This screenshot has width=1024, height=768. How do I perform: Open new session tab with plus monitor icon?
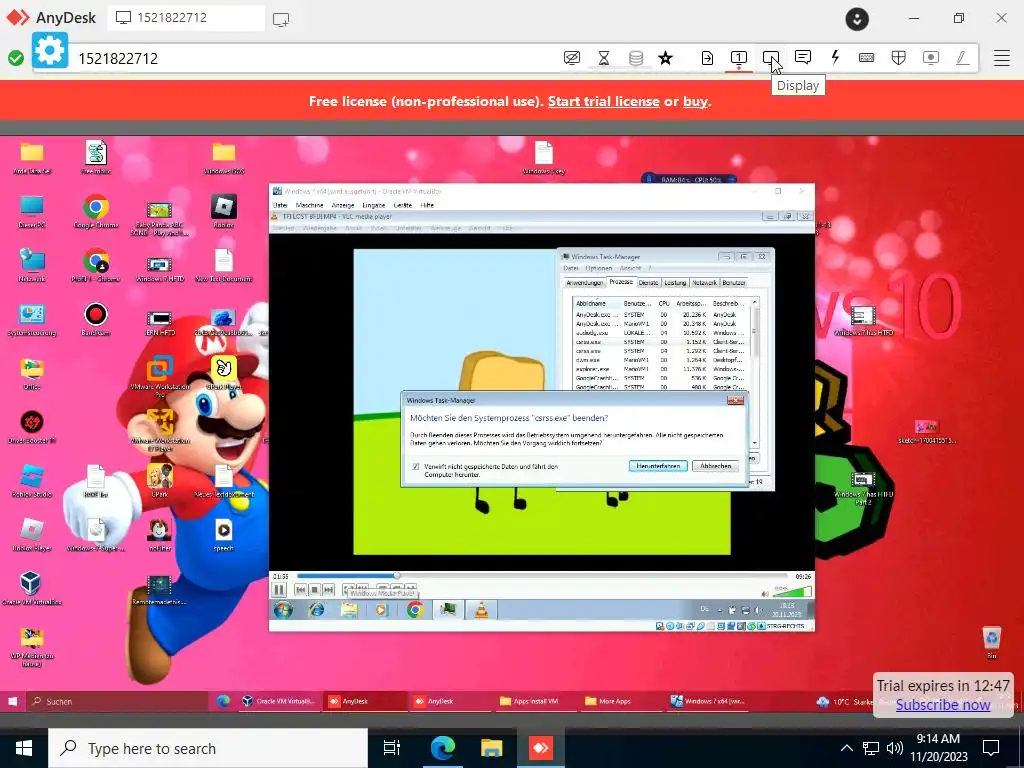281,19
